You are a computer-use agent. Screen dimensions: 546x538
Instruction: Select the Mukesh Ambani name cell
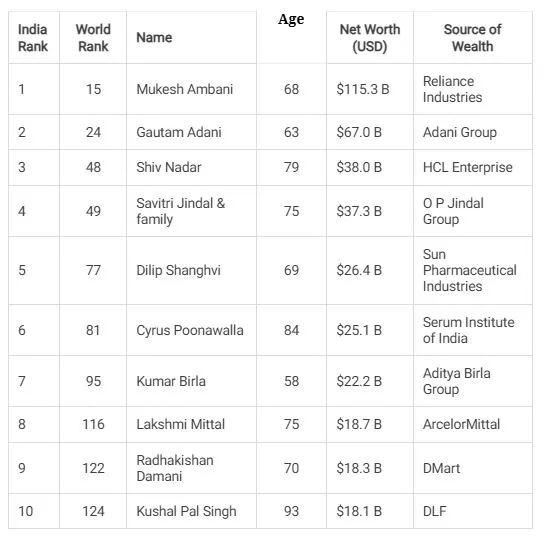[x=185, y=89]
